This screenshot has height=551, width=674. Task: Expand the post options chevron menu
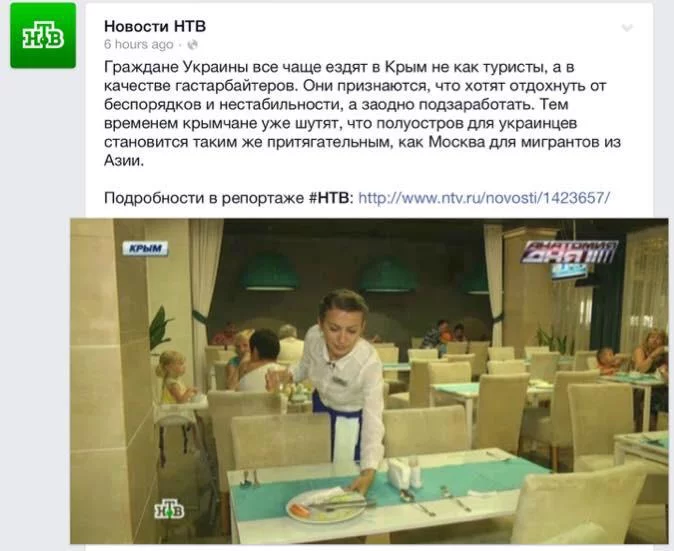627,28
